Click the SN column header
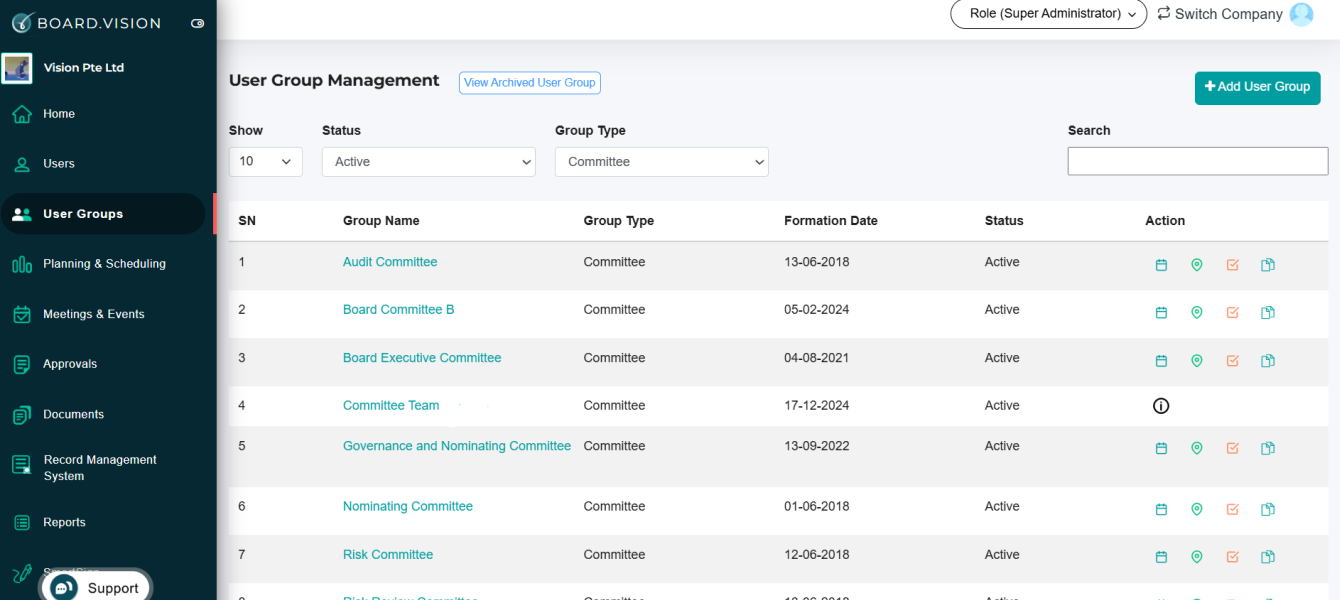 pyautogui.click(x=247, y=221)
